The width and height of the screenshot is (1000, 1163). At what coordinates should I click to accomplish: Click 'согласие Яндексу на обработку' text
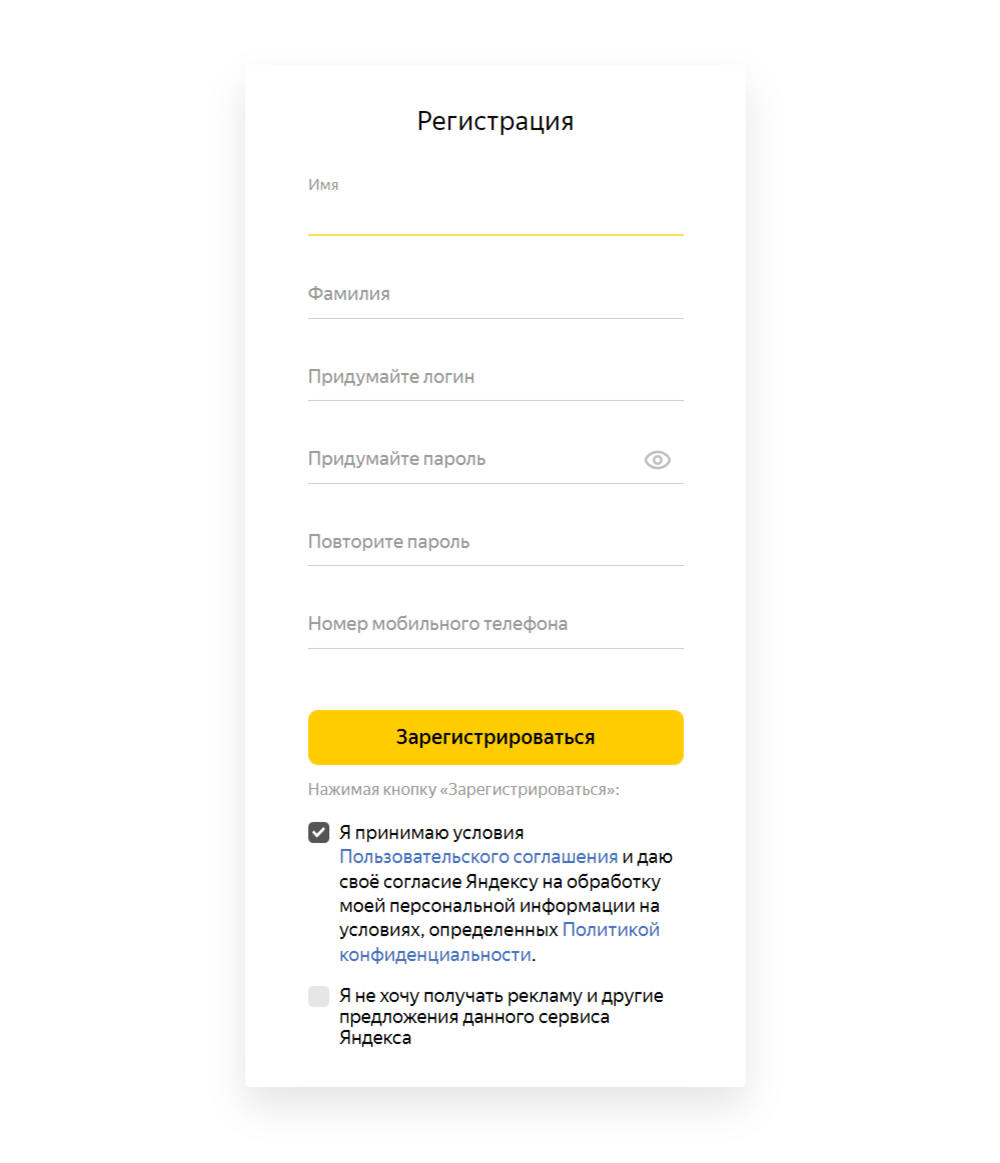point(520,881)
